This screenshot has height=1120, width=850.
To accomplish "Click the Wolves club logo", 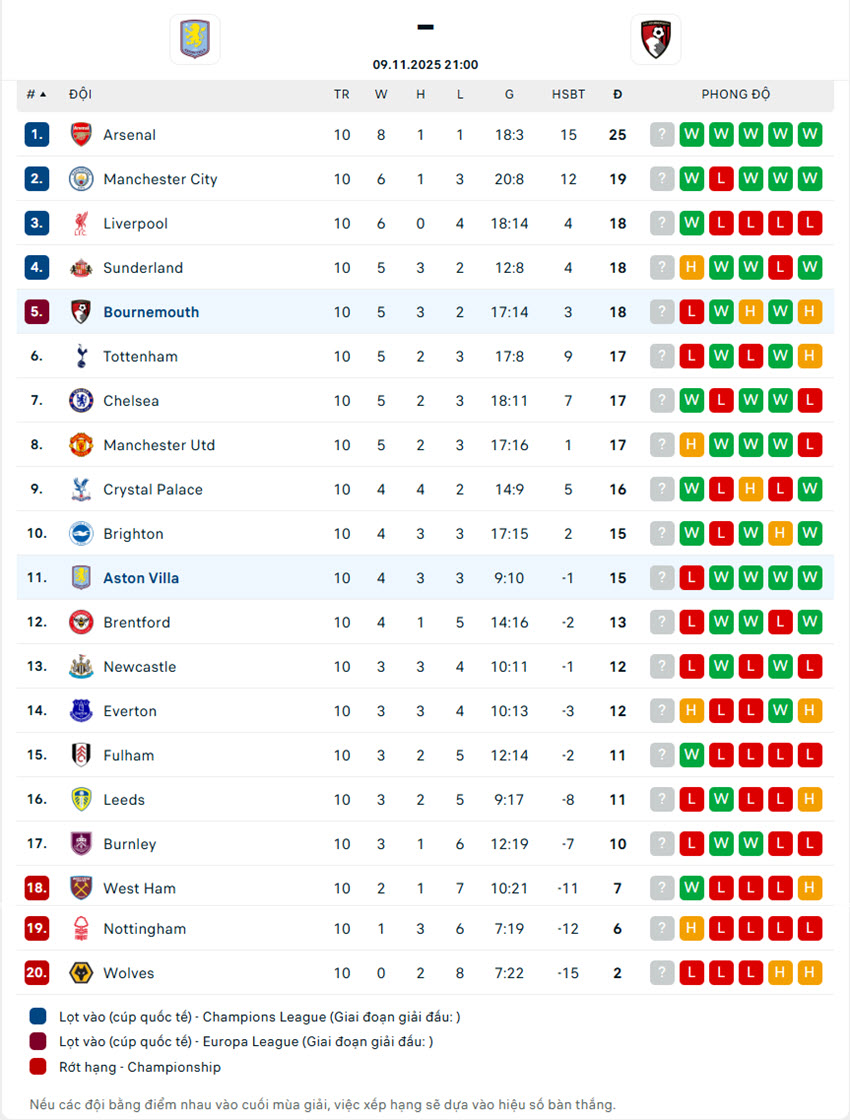I will coord(81,973).
